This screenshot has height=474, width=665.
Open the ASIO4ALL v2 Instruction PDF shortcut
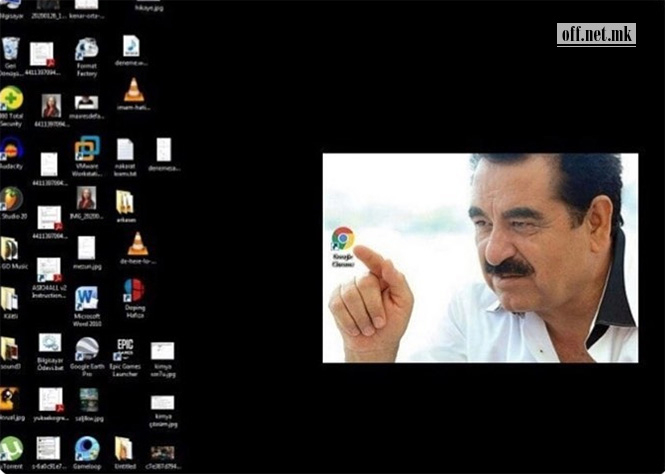pos(49,270)
